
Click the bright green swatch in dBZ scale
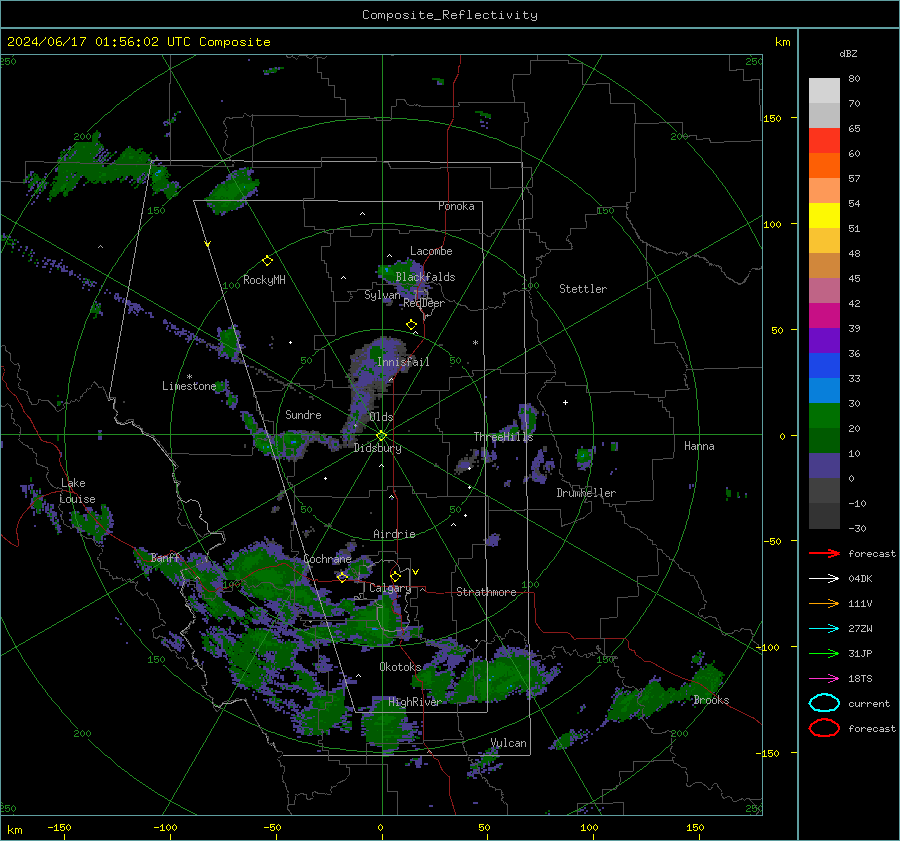pos(824,415)
